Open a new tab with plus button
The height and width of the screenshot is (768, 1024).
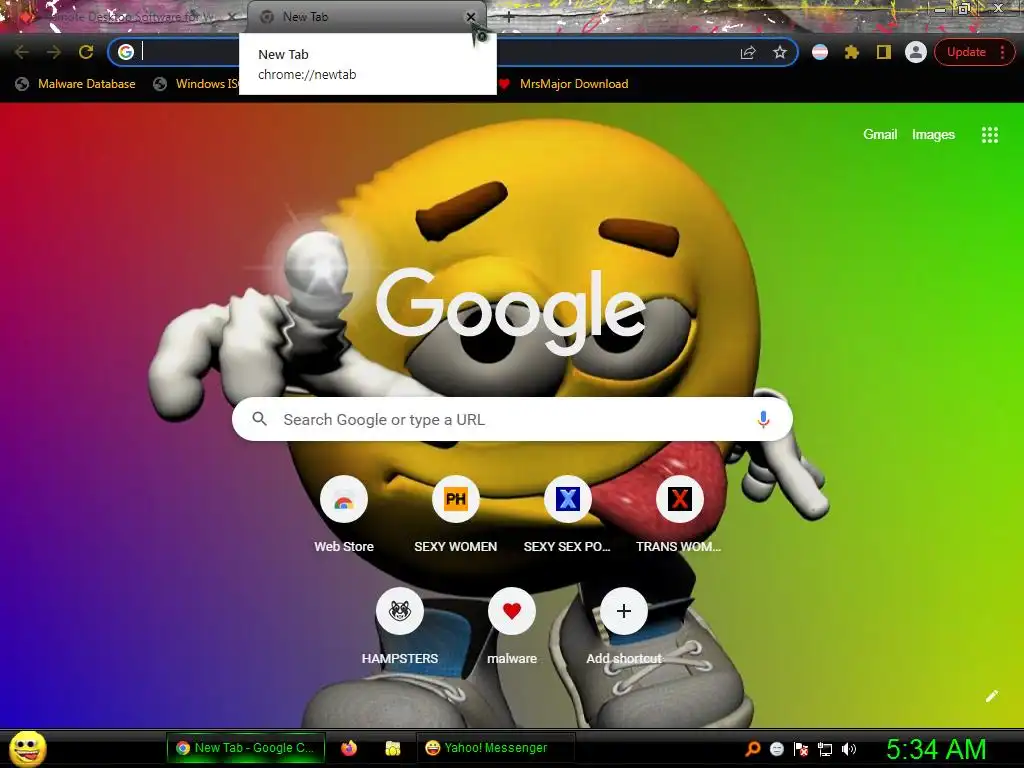pyautogui.click(x=509, y=18)
